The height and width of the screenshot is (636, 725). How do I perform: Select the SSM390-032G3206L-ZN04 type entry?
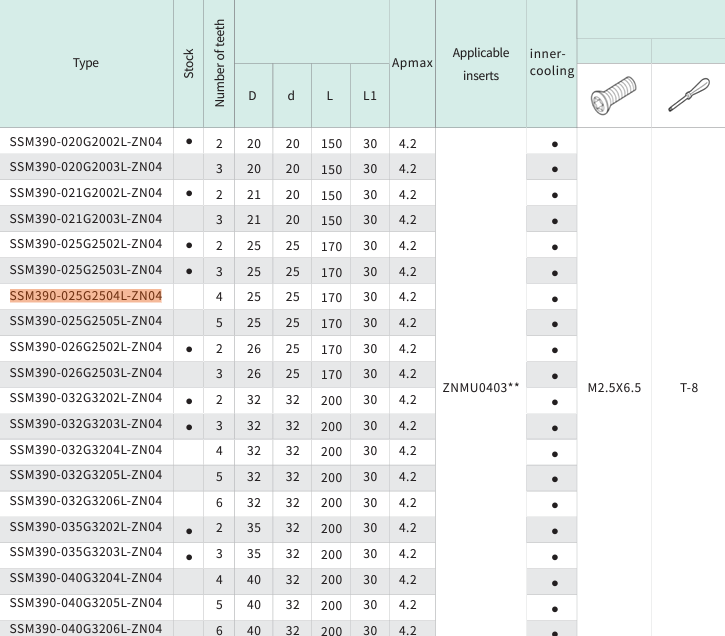coord(86,501)
